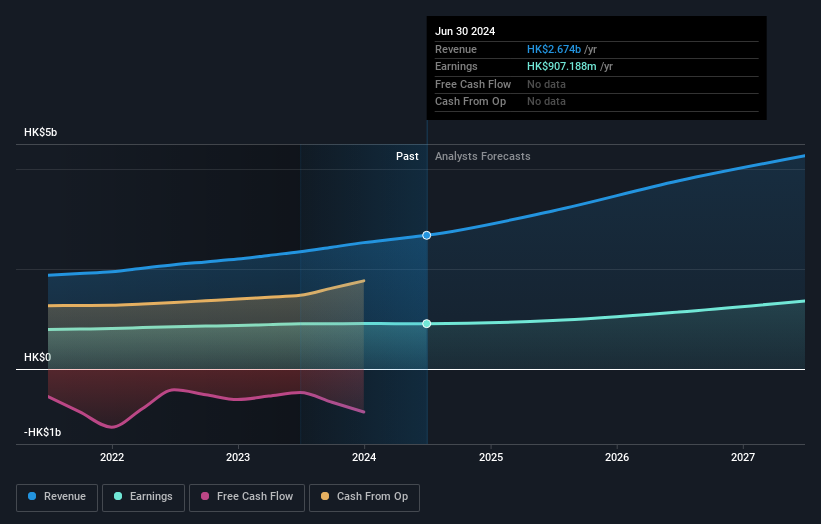This screenshot has width=821, height=524.
Task: Select the Earnings data point at Jun 2024
Action: [427, 324]
